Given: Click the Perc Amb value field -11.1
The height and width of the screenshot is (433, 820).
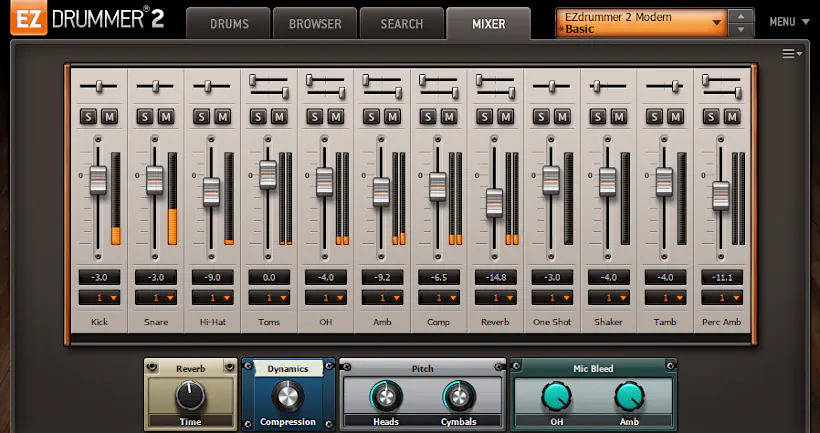Looking at the screenshot, I should pyautogui.click(x=722, y=277).
